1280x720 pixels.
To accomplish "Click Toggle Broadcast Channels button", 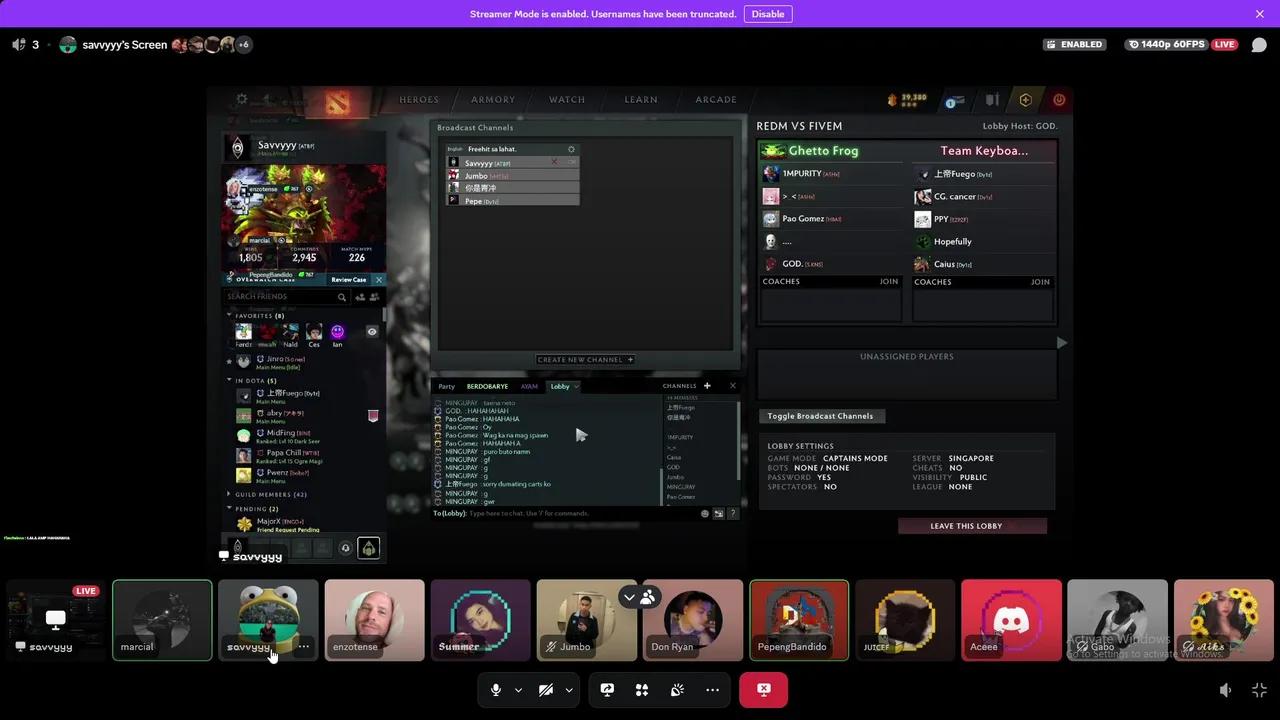I will tap(820, 416).
